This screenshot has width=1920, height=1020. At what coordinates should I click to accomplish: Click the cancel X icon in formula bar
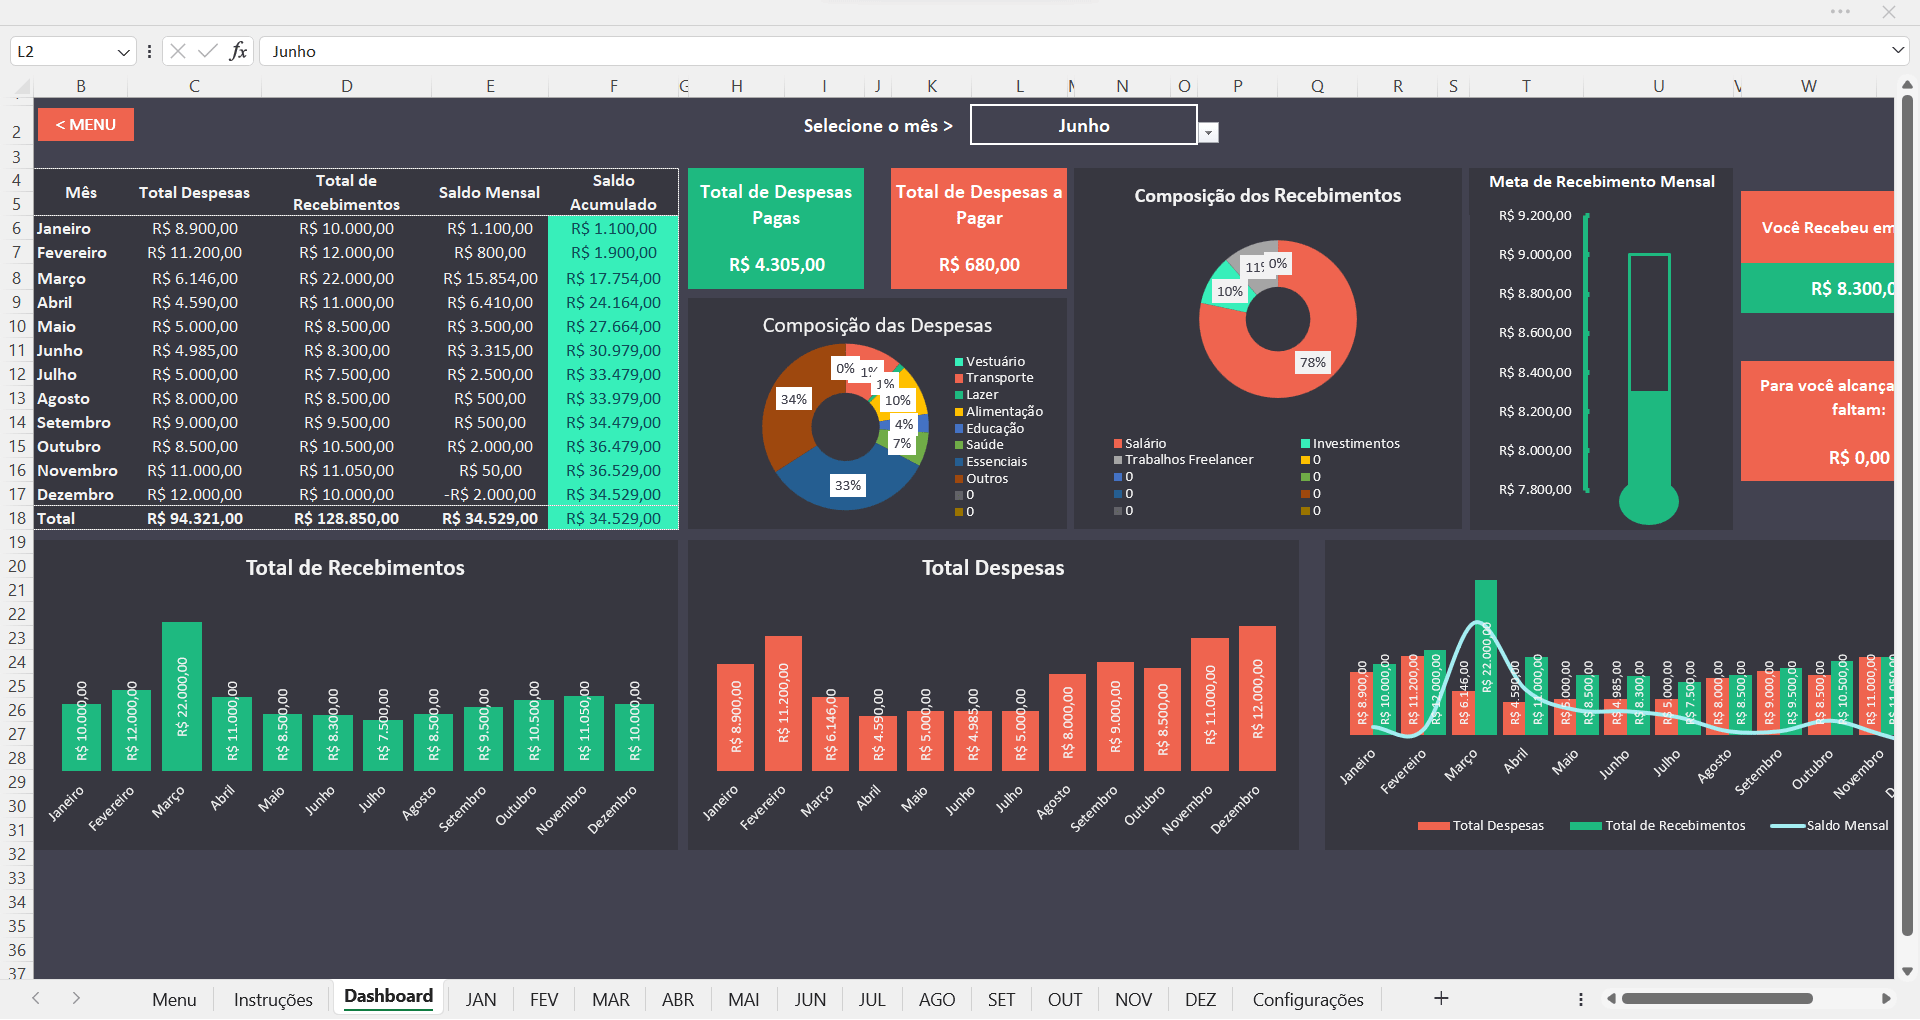coord(178,51)
